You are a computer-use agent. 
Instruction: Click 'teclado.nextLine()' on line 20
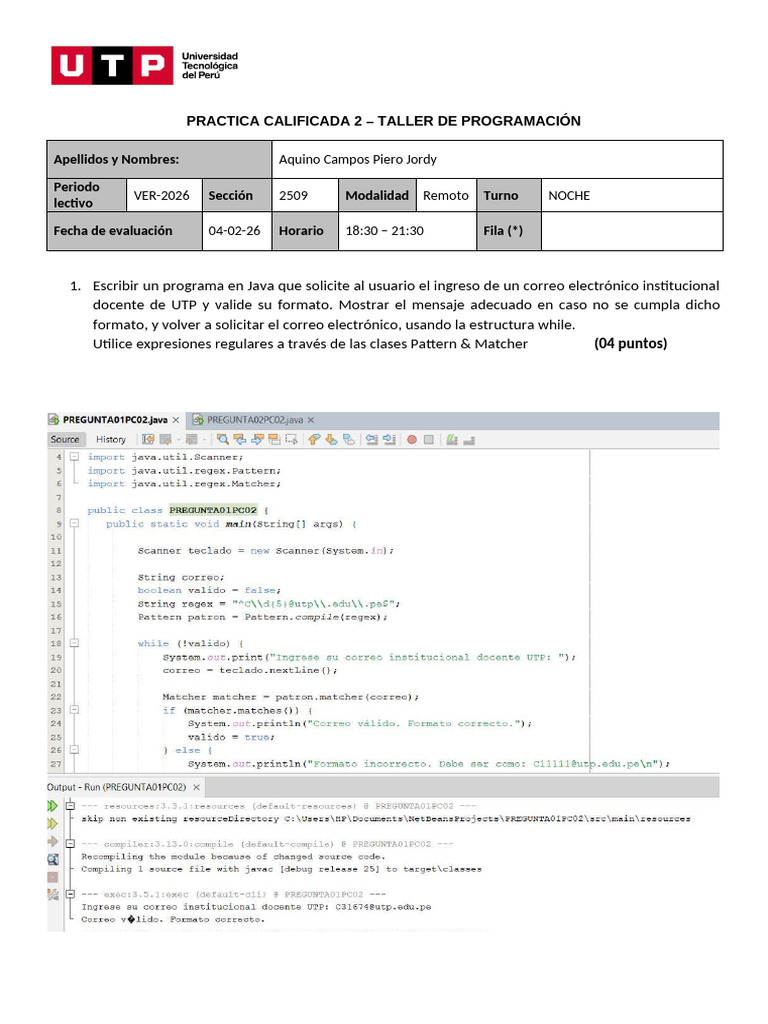tap(278, 670)
